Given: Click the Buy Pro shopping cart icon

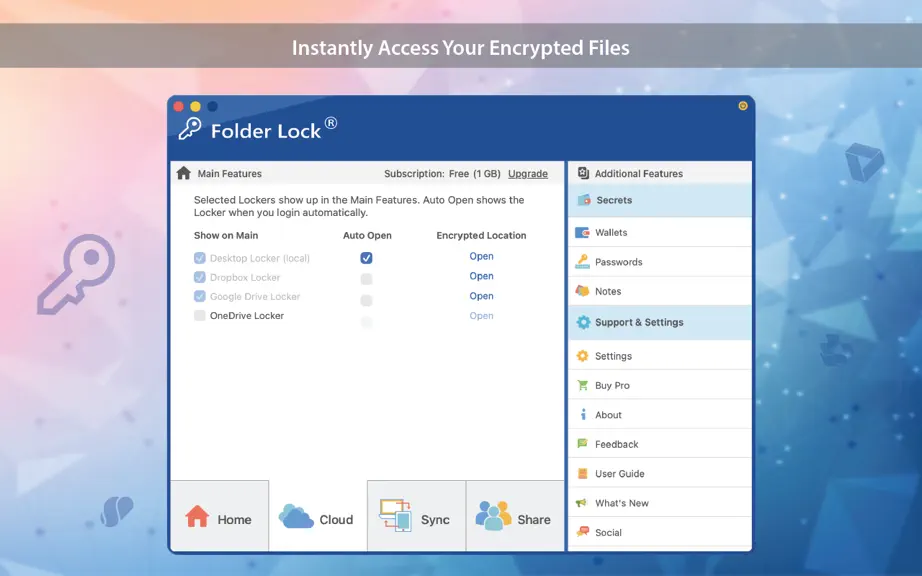Looking at the screenshot, I should [x=582, y=385].
